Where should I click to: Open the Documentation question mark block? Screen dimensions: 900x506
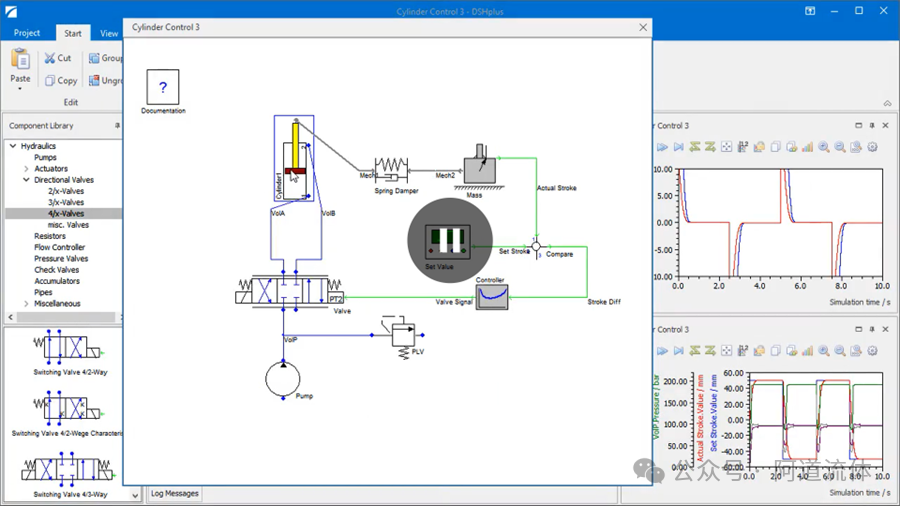(163, 87)
